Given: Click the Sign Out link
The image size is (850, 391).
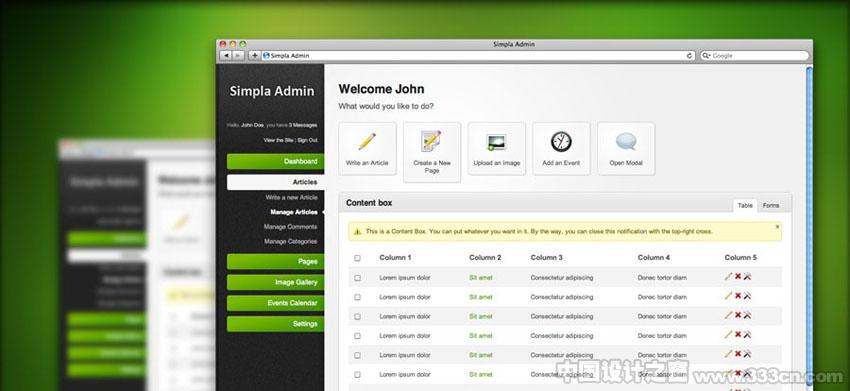Looking at the screenshot, I should click(x=307, y=140).
